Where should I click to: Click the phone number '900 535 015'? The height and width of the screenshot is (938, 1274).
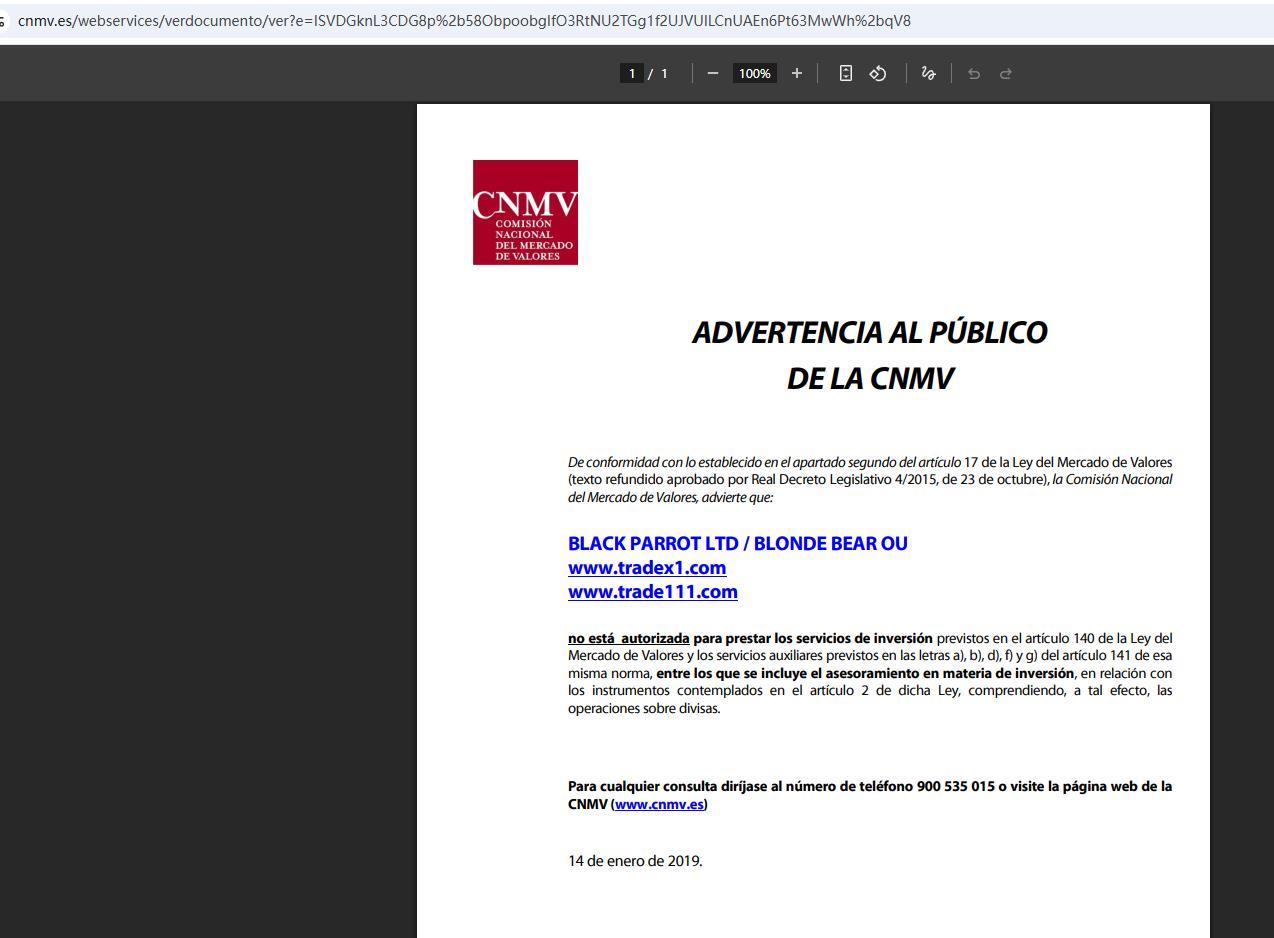pyautogui.click(x=955, y=786)
